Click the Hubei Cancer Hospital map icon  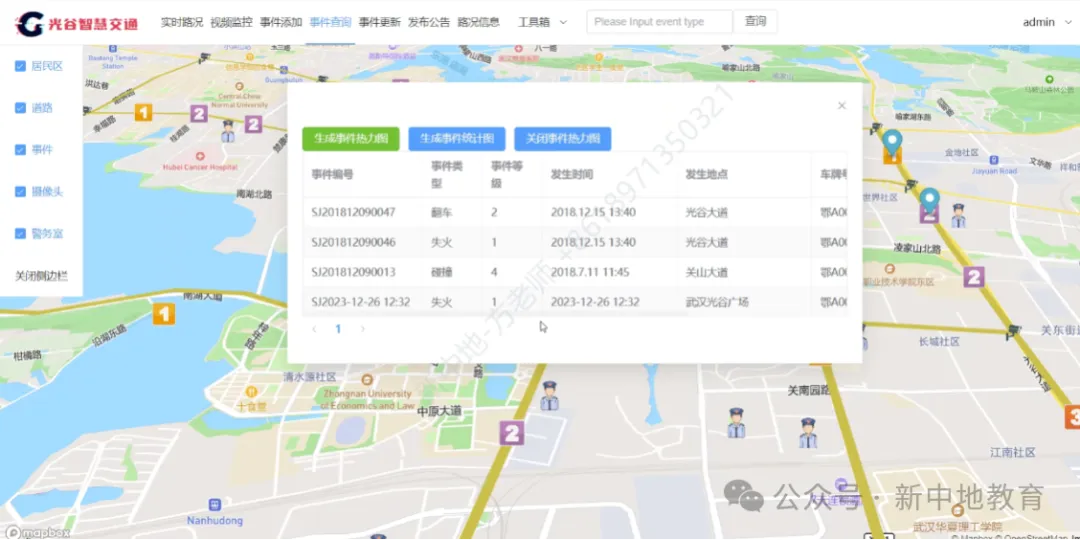point(200,156)
